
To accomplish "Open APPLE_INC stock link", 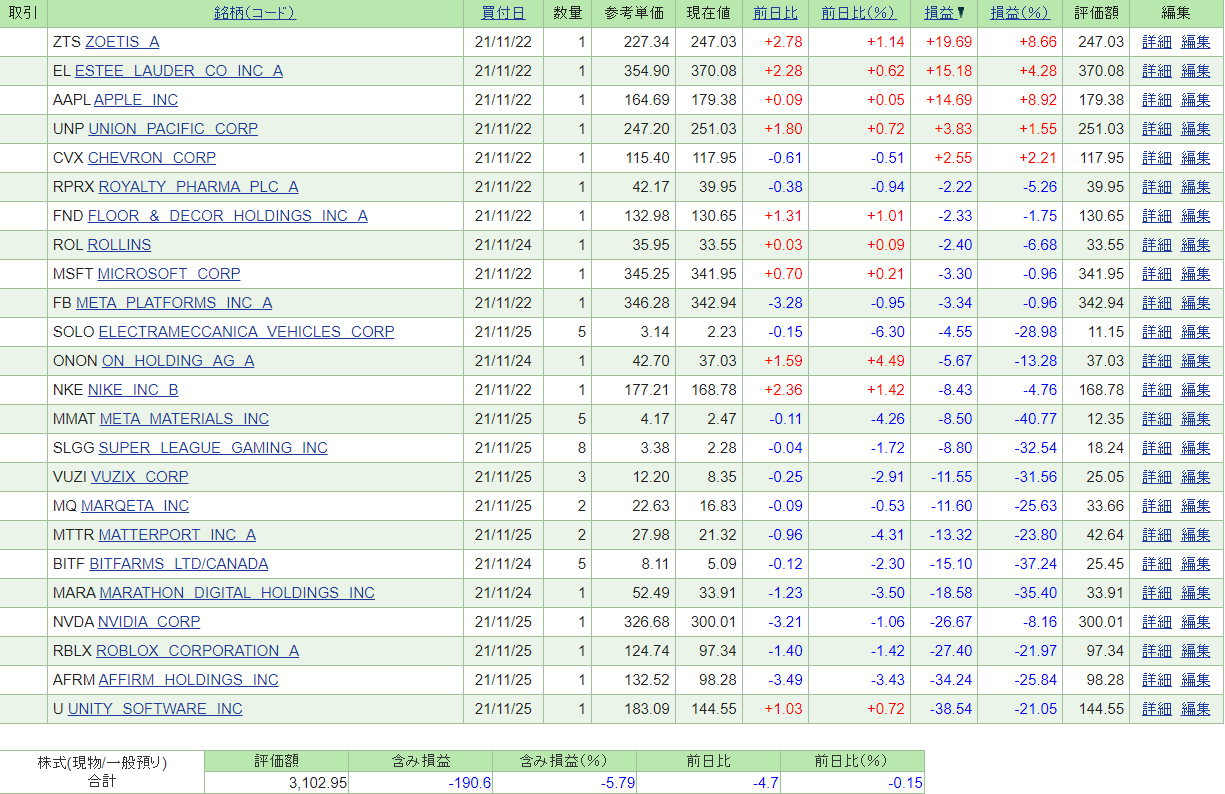I will click(136, 100).
